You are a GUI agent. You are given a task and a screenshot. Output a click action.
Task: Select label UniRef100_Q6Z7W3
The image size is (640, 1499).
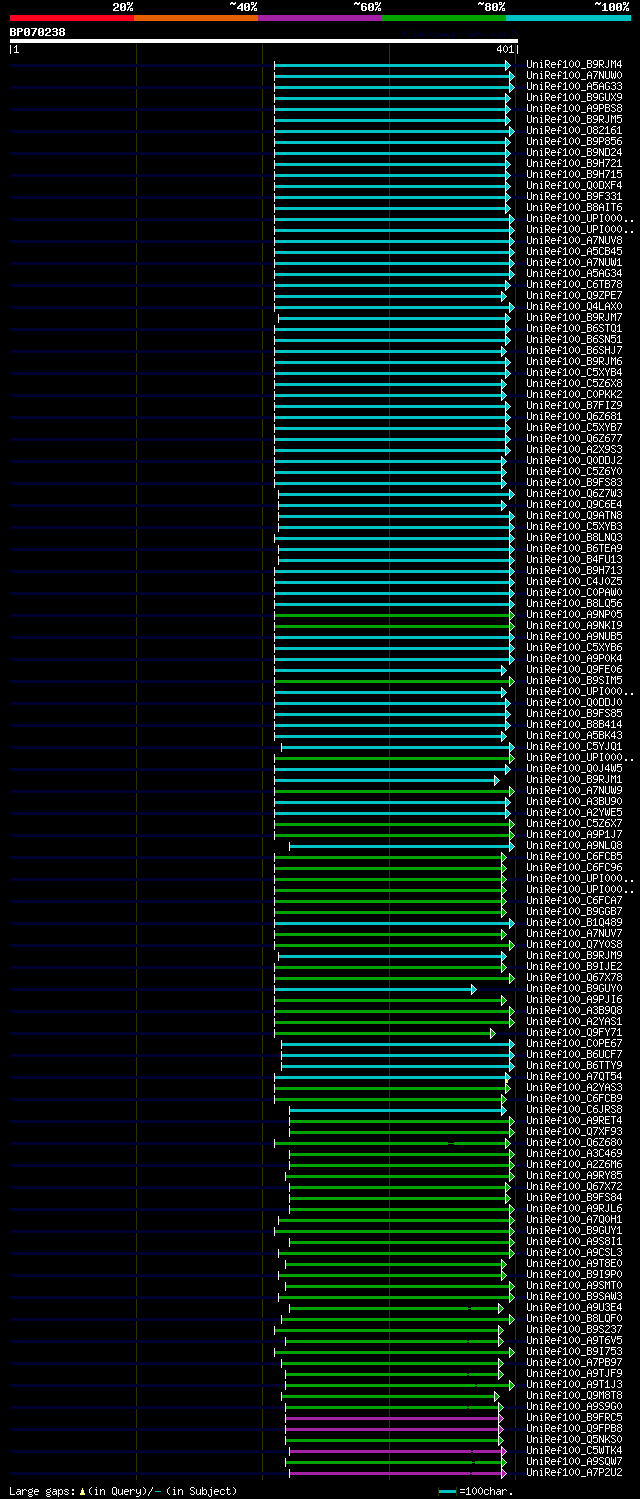tap(575, 494)
